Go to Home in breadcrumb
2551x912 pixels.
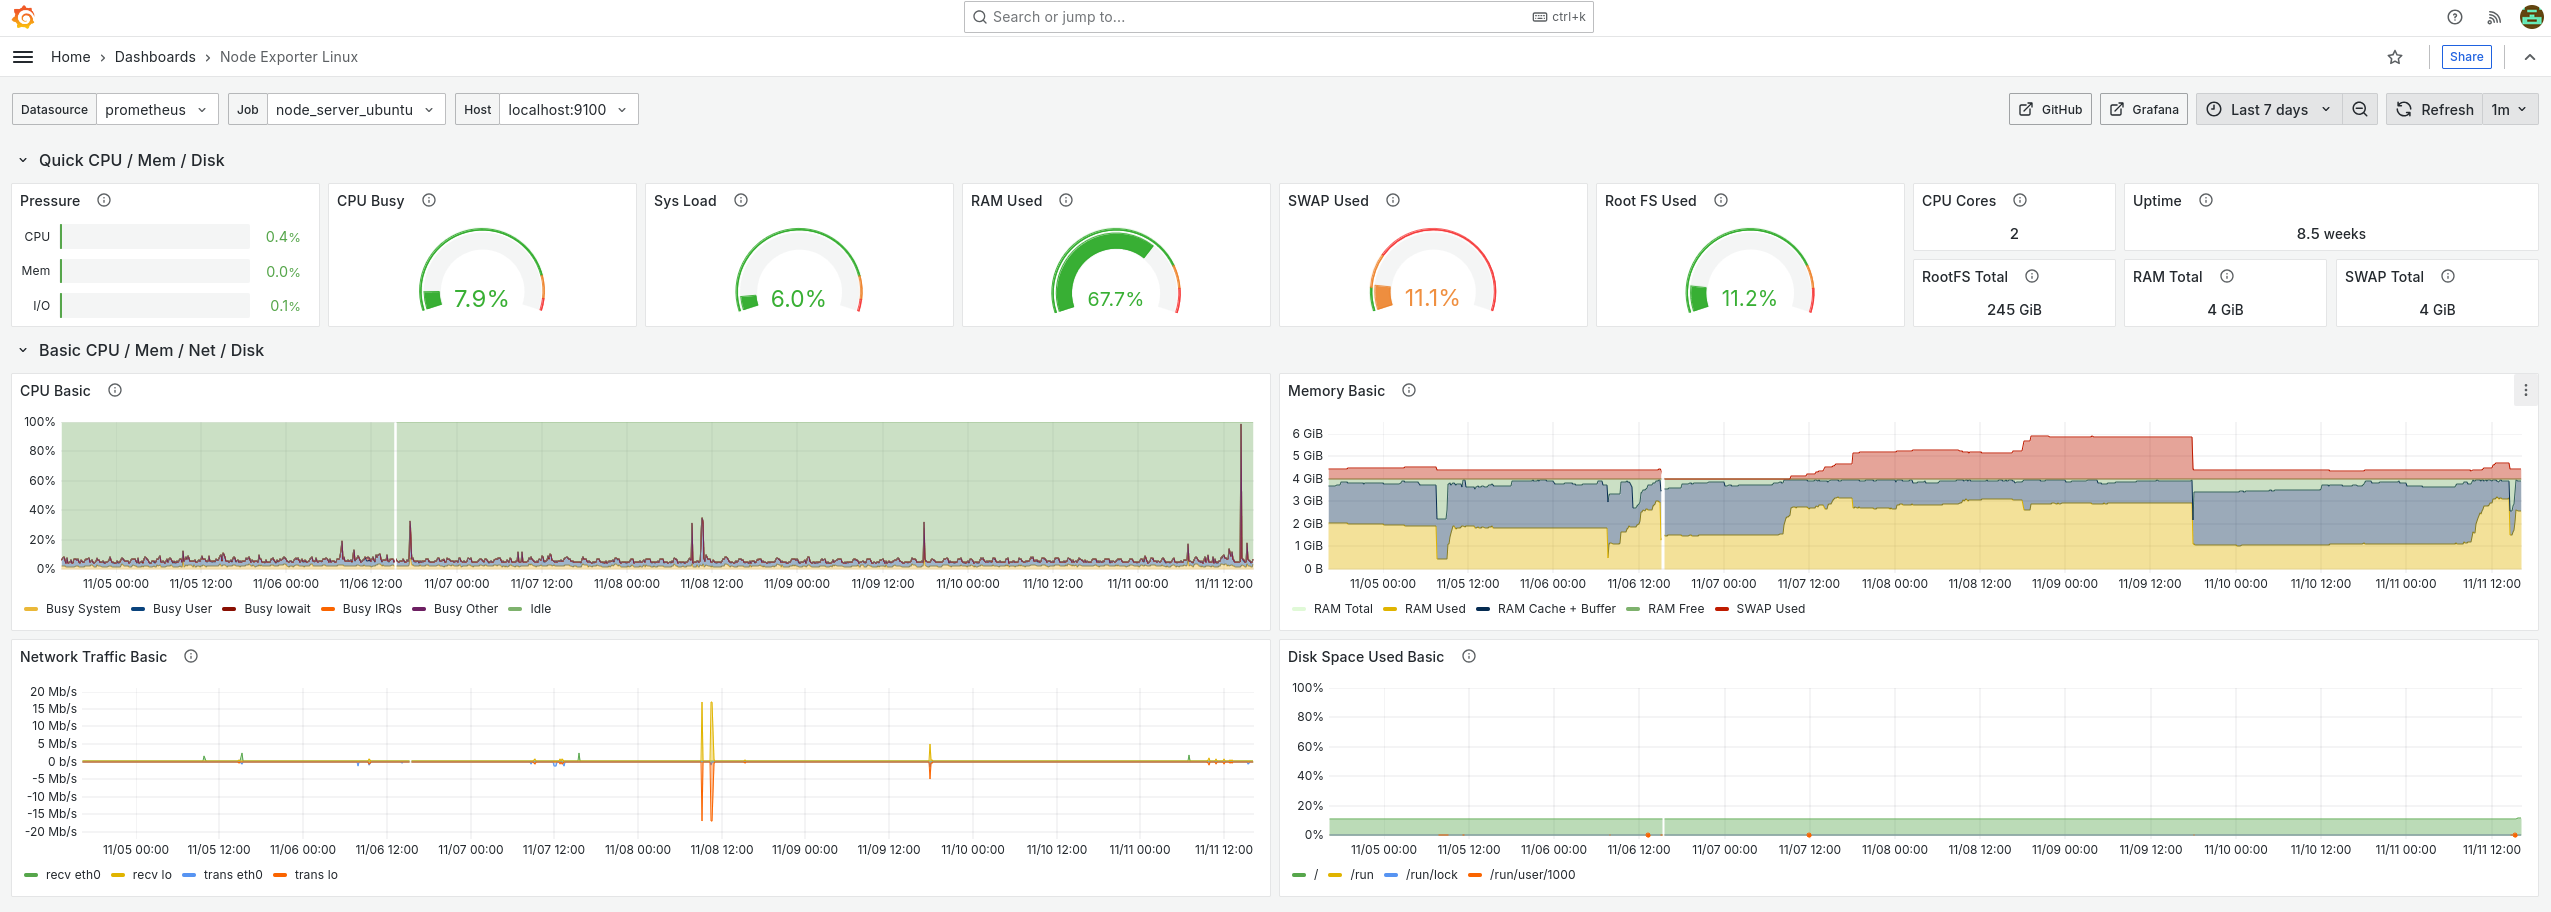[x=71, y=57]
